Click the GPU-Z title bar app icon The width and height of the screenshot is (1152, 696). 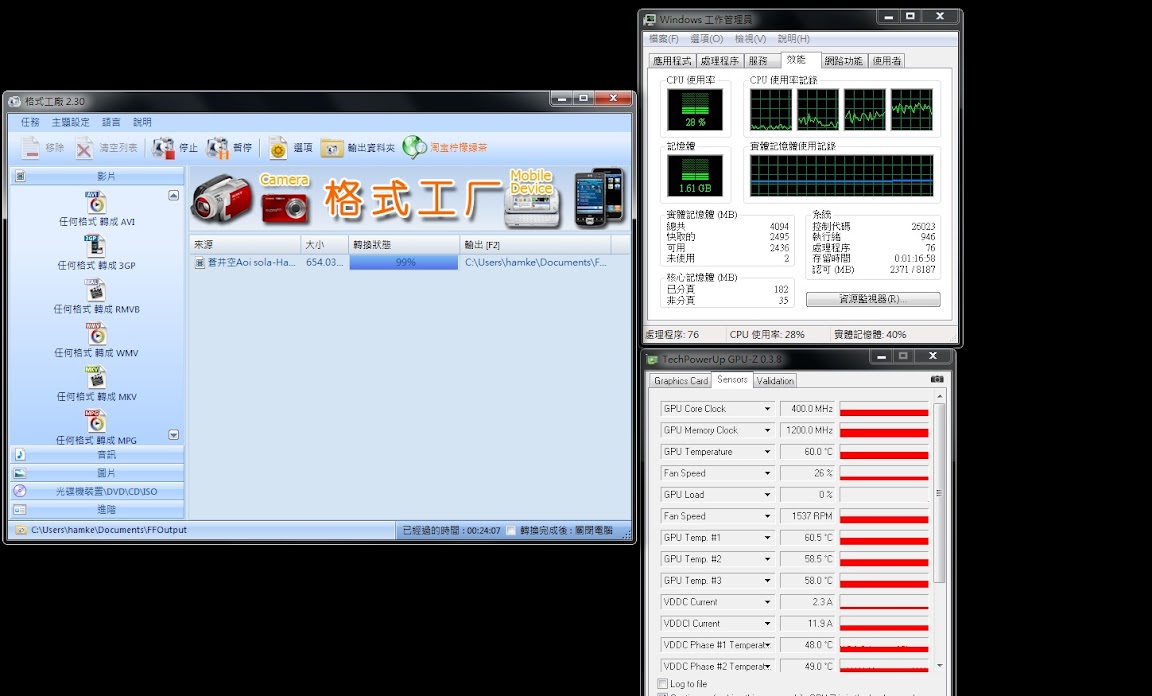pos(652,359)
